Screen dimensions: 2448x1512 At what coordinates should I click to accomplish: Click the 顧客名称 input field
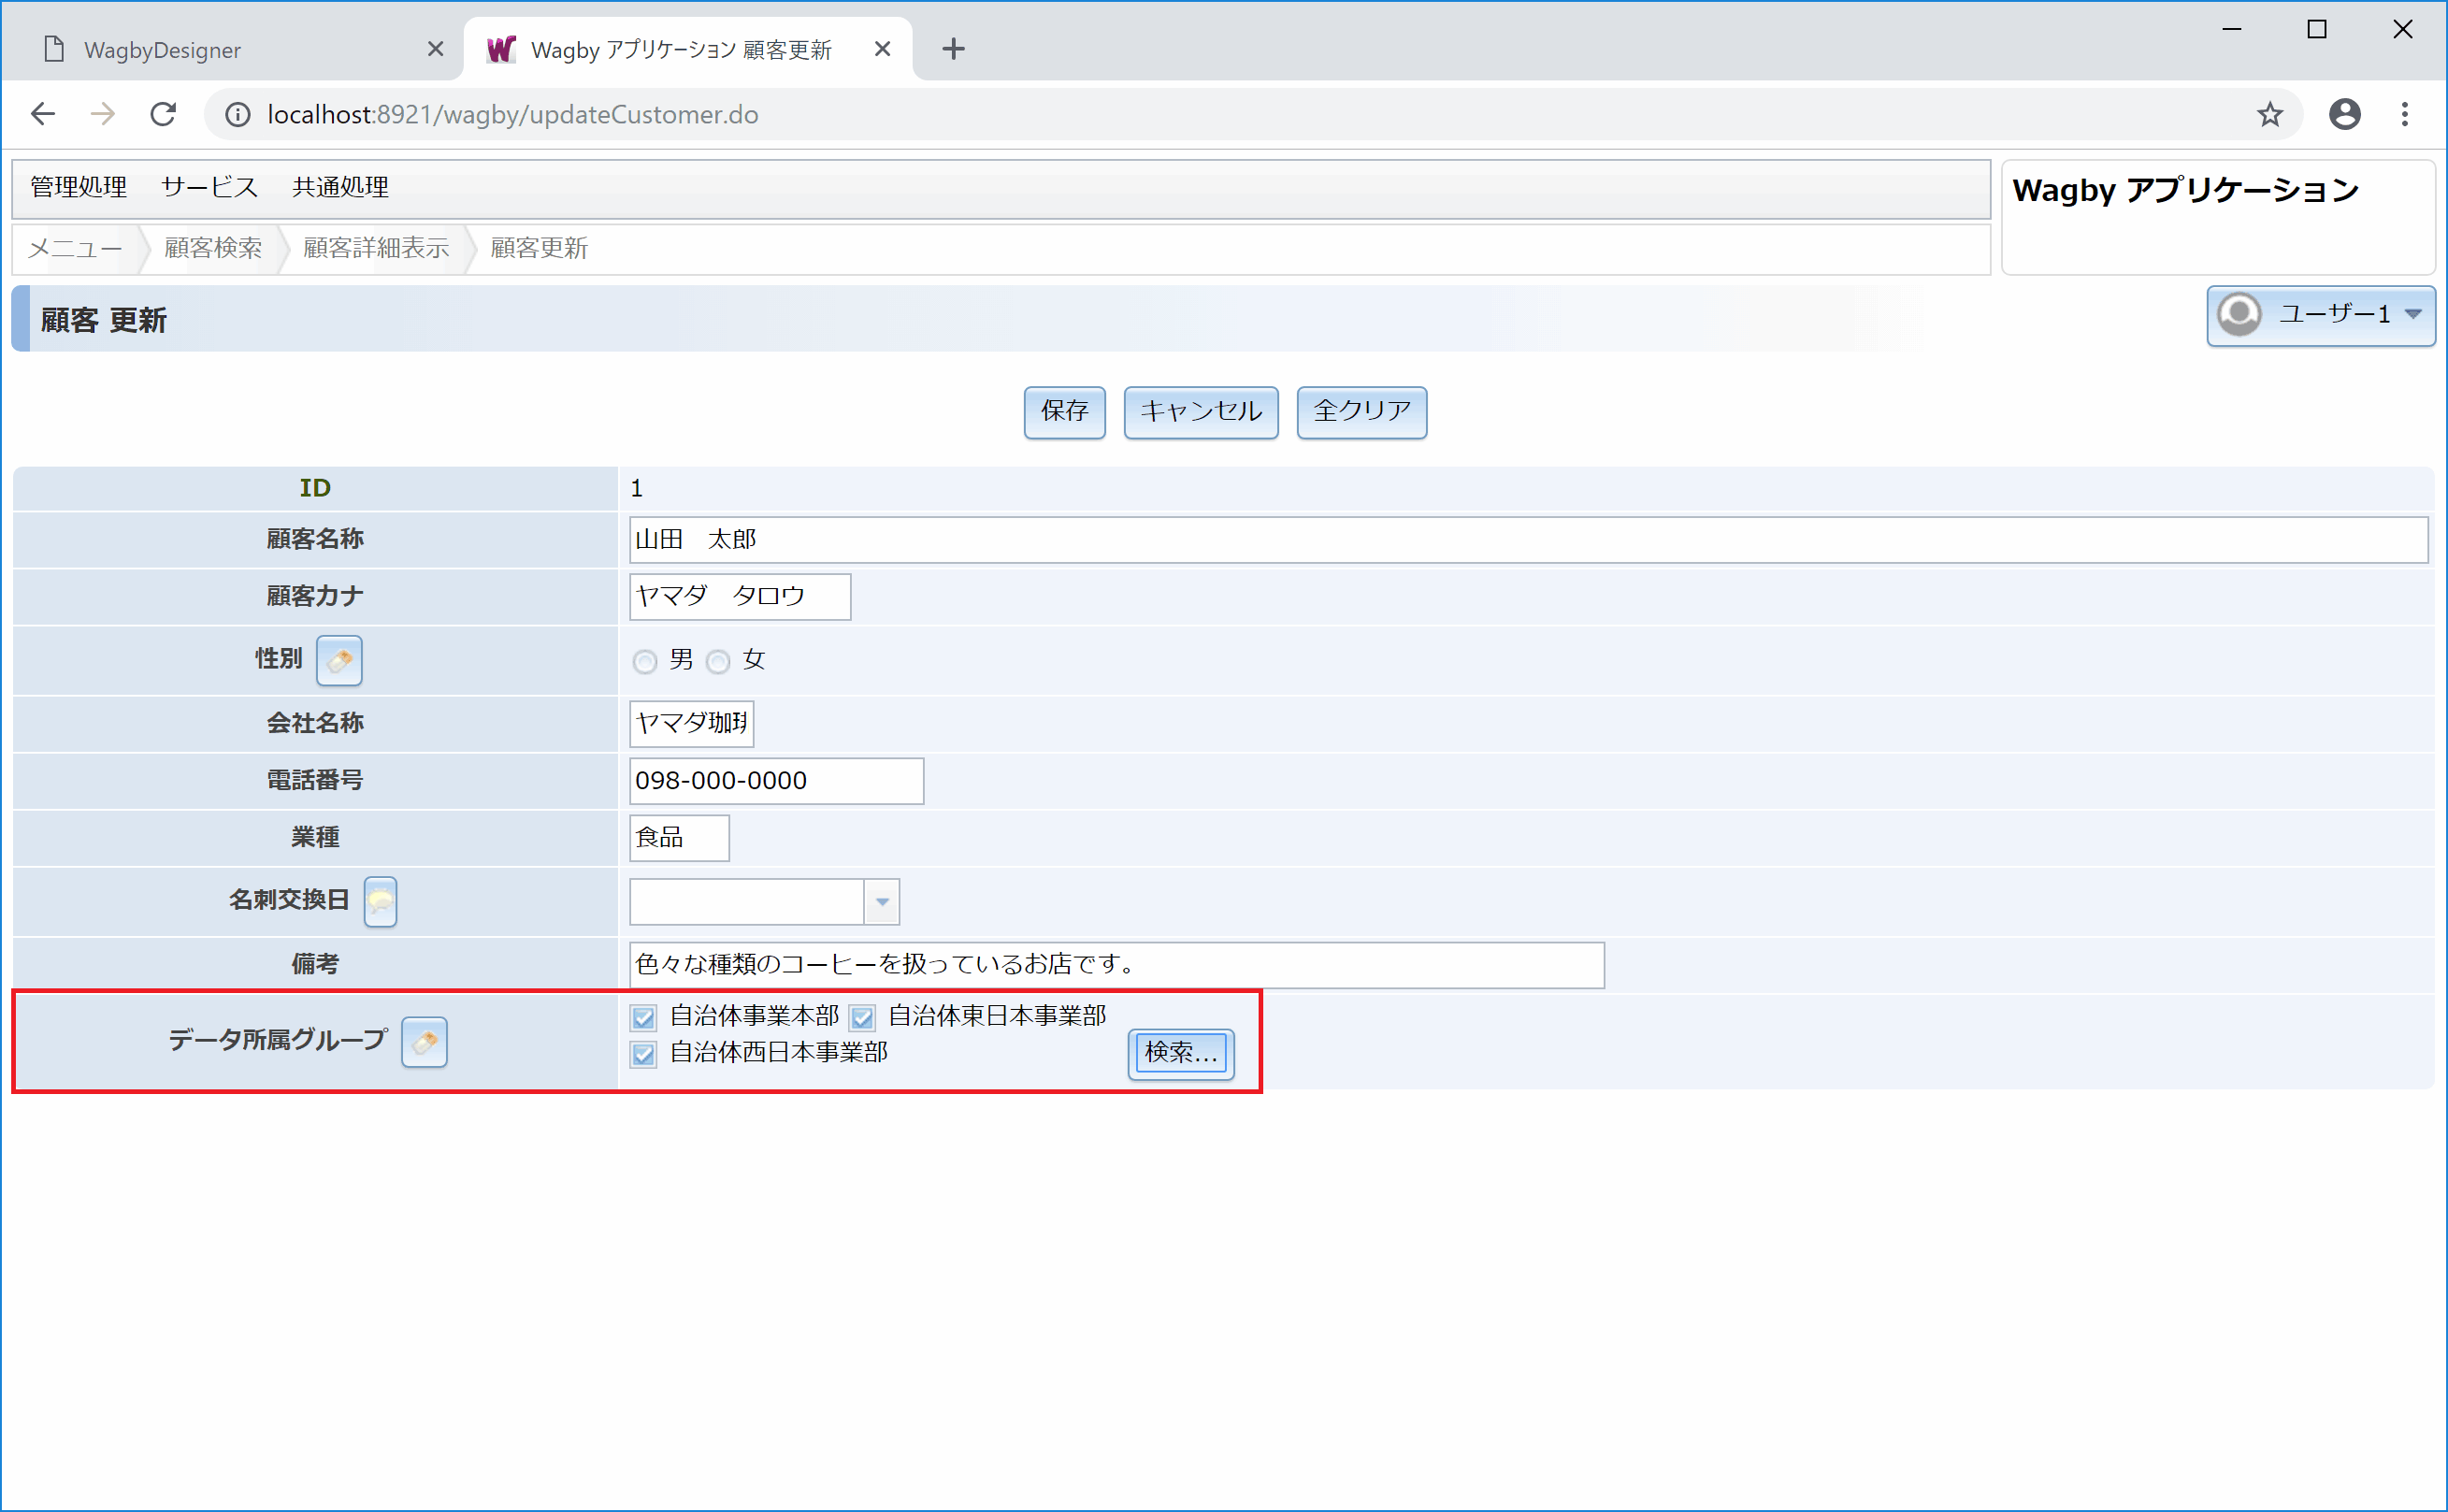coord(1528,540)
